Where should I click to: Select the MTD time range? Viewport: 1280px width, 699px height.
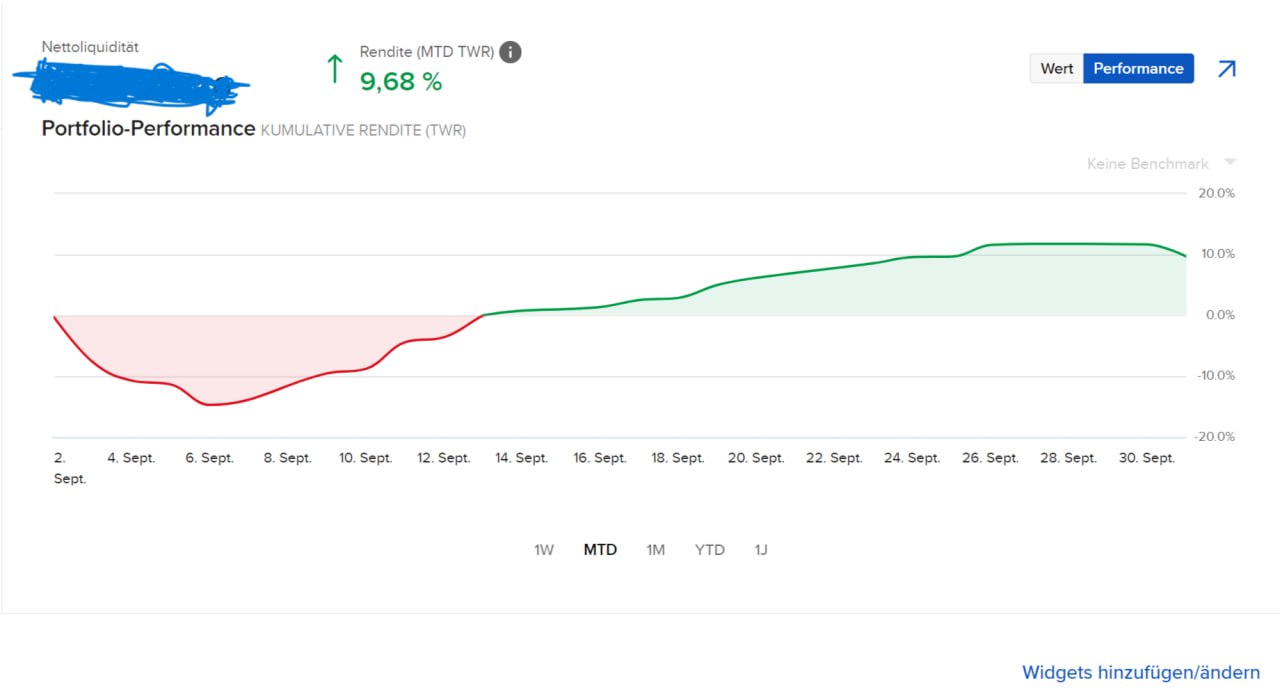[x=600, y=550]
